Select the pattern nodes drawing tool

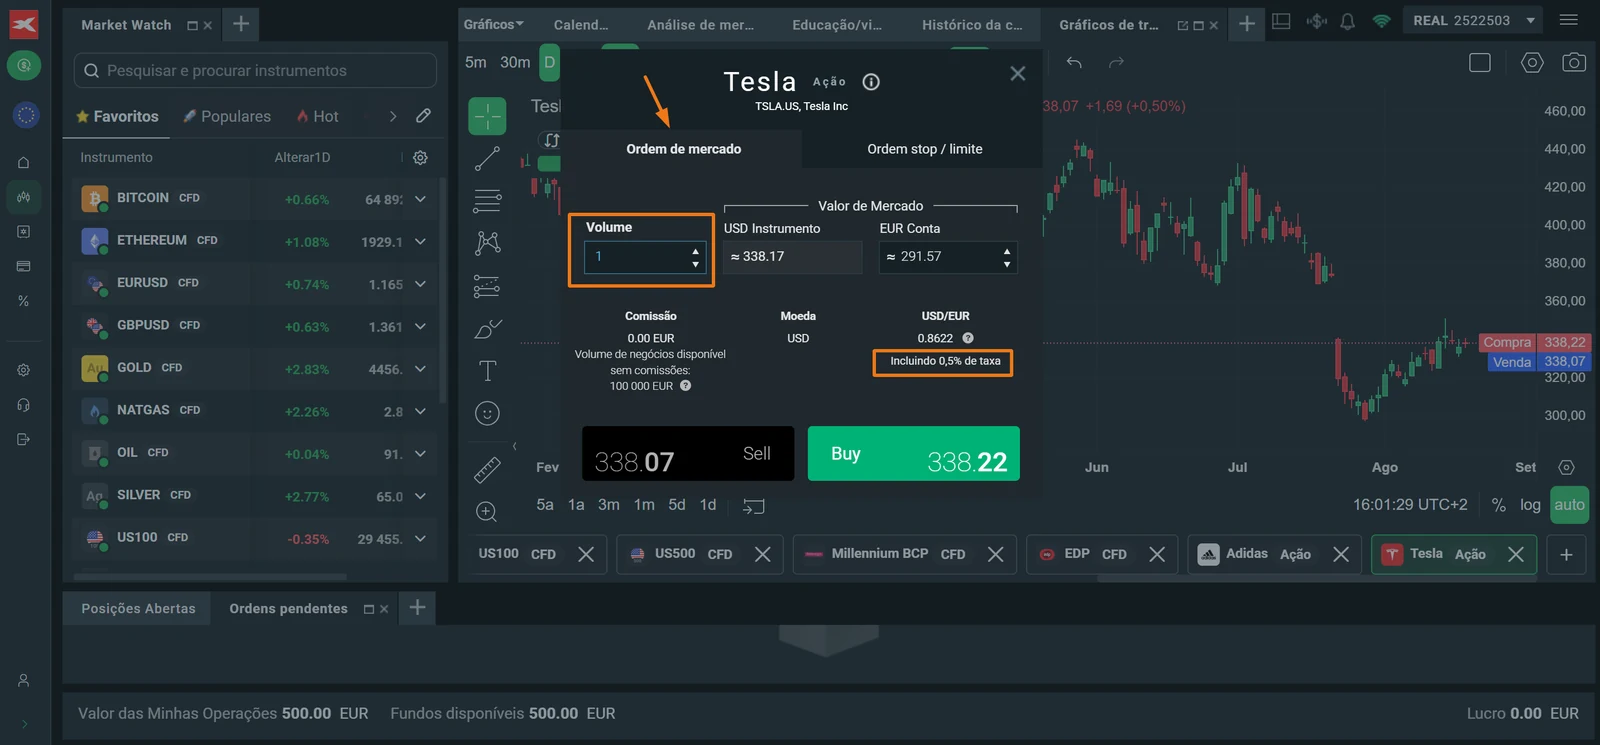(487, 243)
